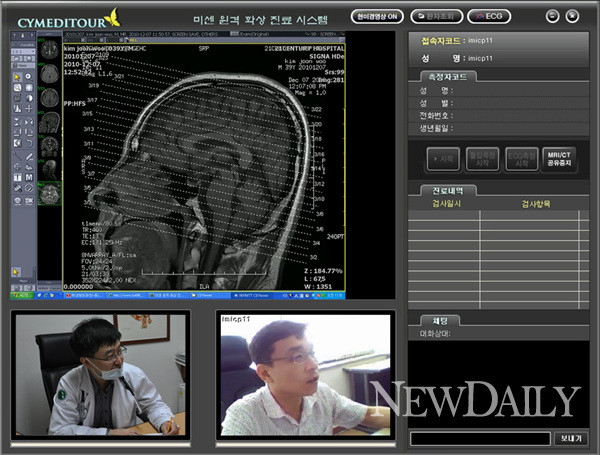Open first axial brain thumbnail
The width and height of the screenshot is (600, 455).
(49, 49)
